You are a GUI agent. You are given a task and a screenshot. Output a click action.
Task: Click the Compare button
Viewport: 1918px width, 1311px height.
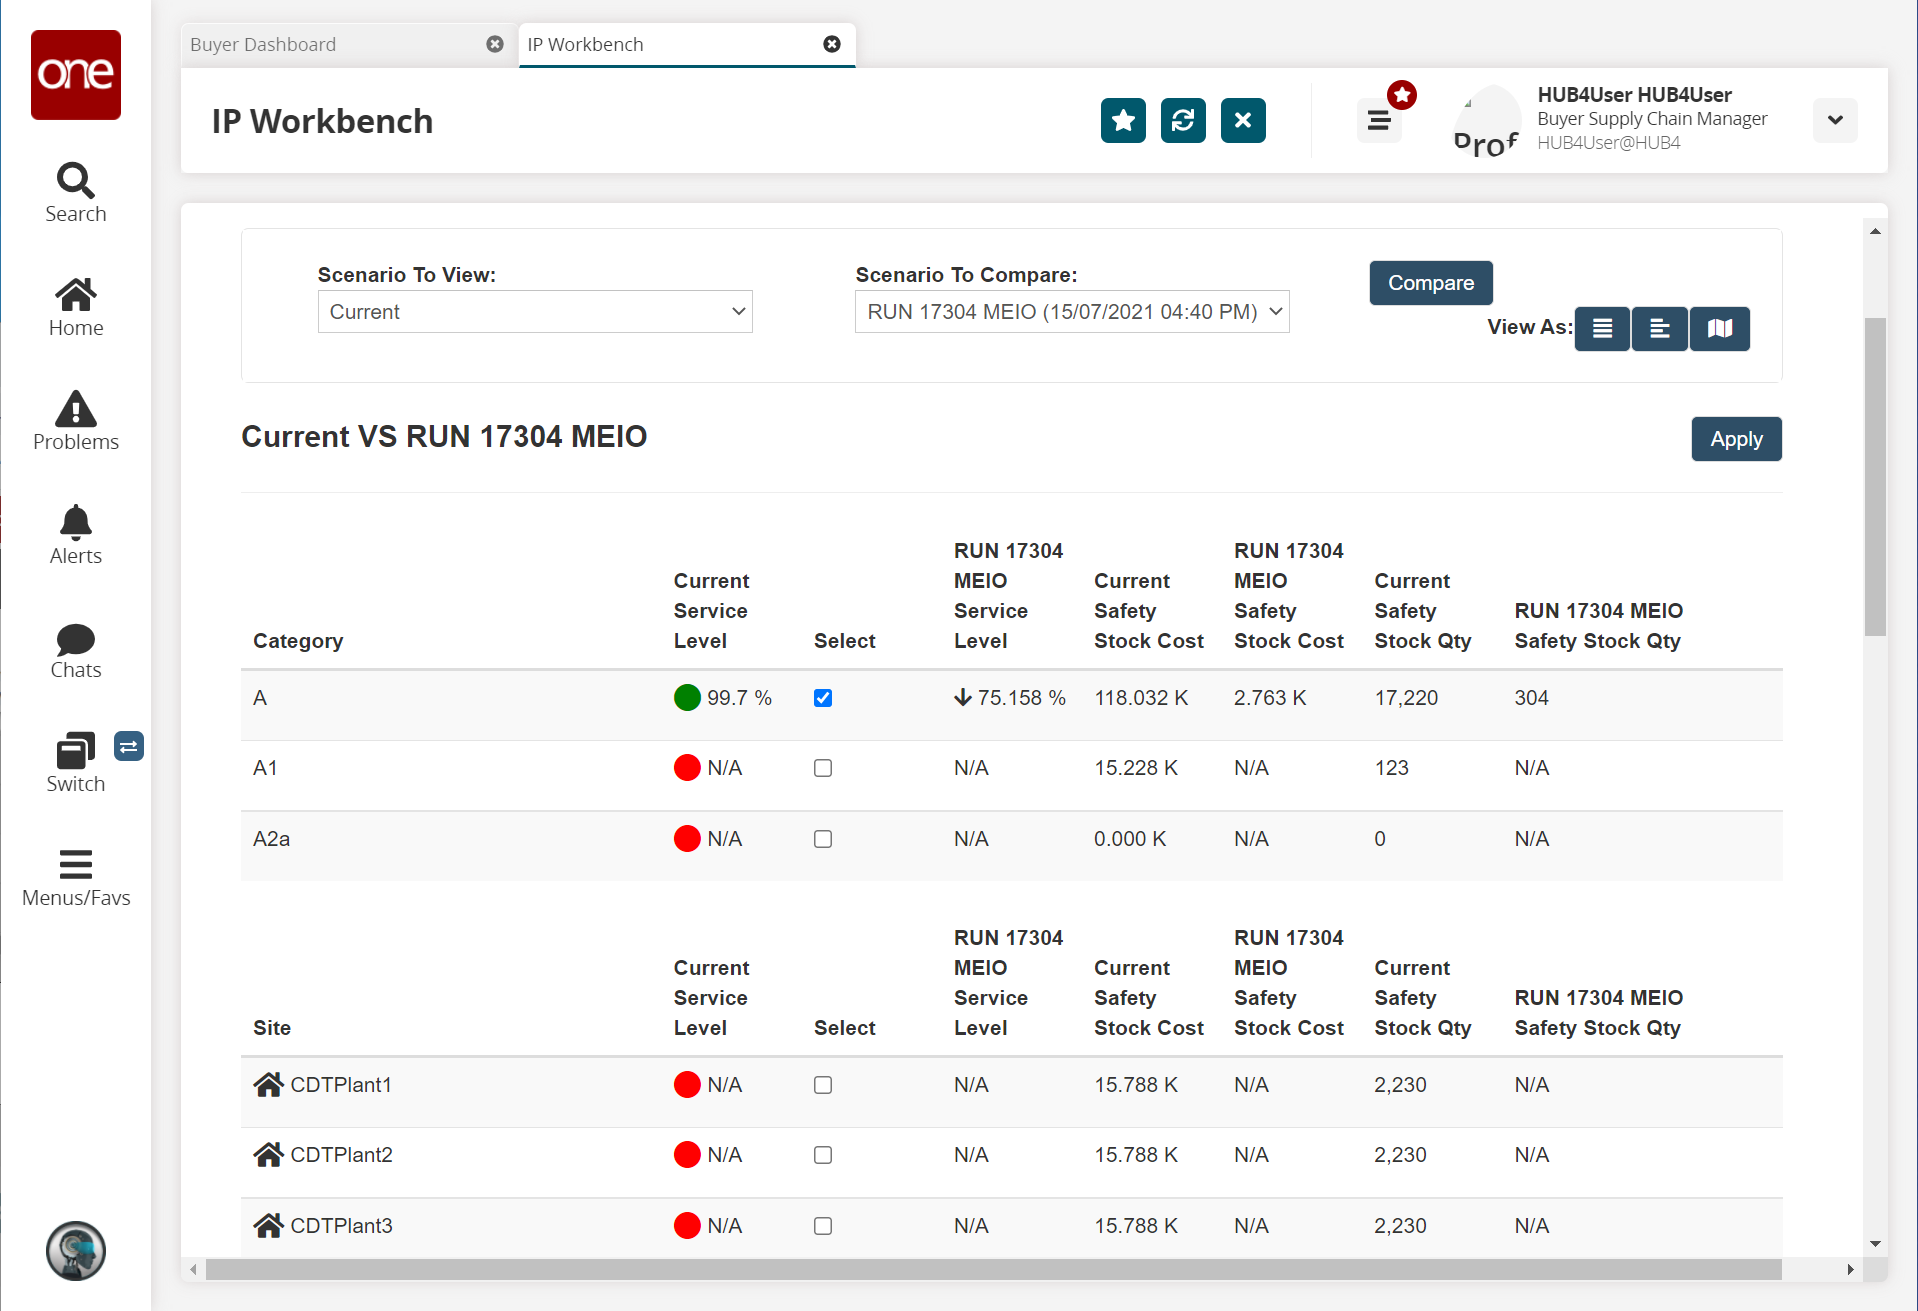click(x=1430, y=283)
